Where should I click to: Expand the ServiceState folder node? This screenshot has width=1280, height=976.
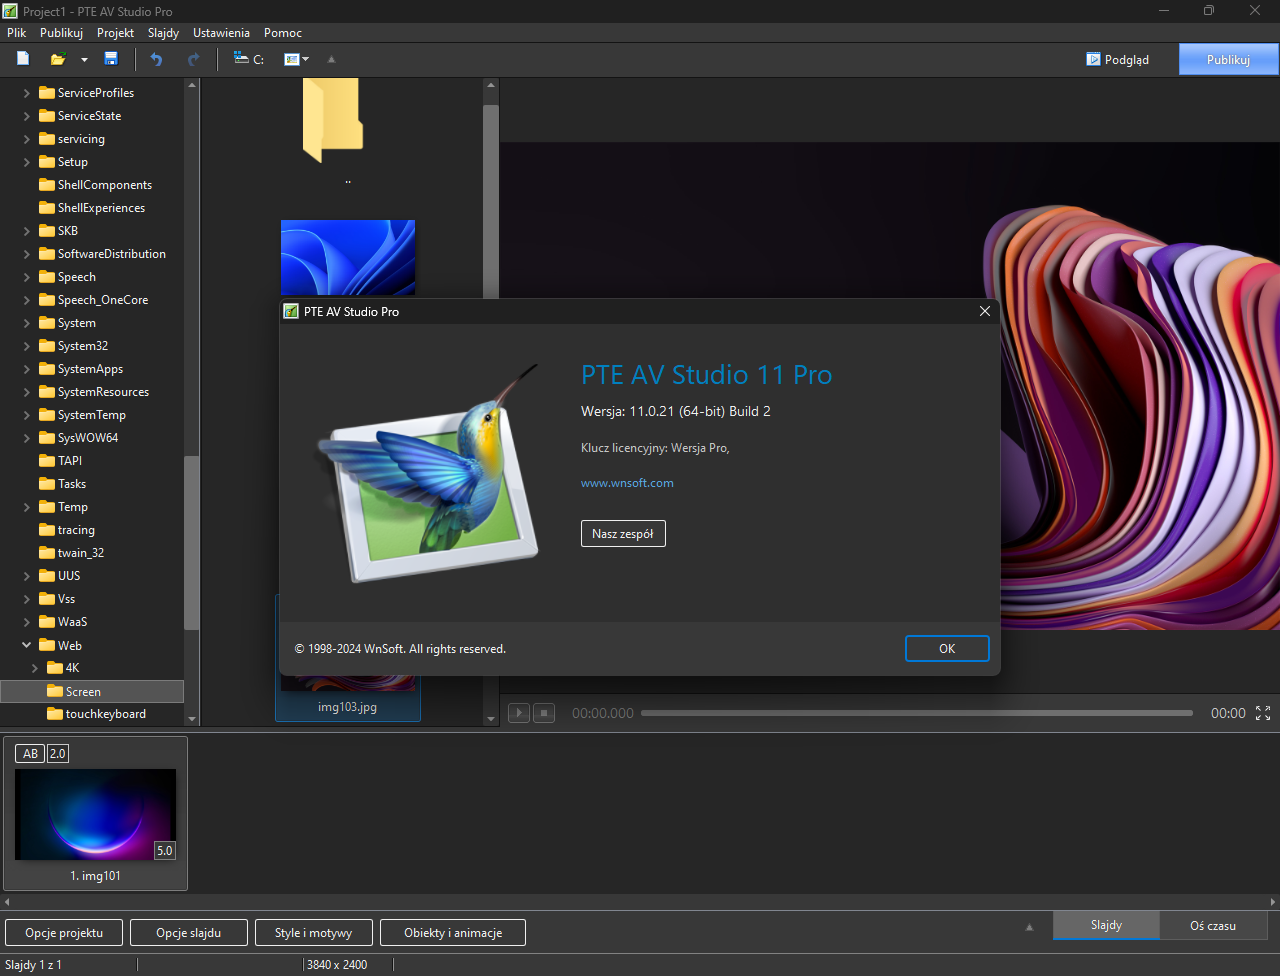pos(27,116)
